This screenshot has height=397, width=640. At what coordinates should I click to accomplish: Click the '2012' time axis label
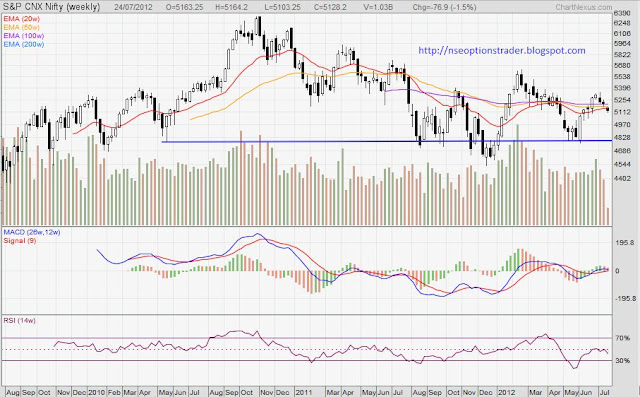507,393
